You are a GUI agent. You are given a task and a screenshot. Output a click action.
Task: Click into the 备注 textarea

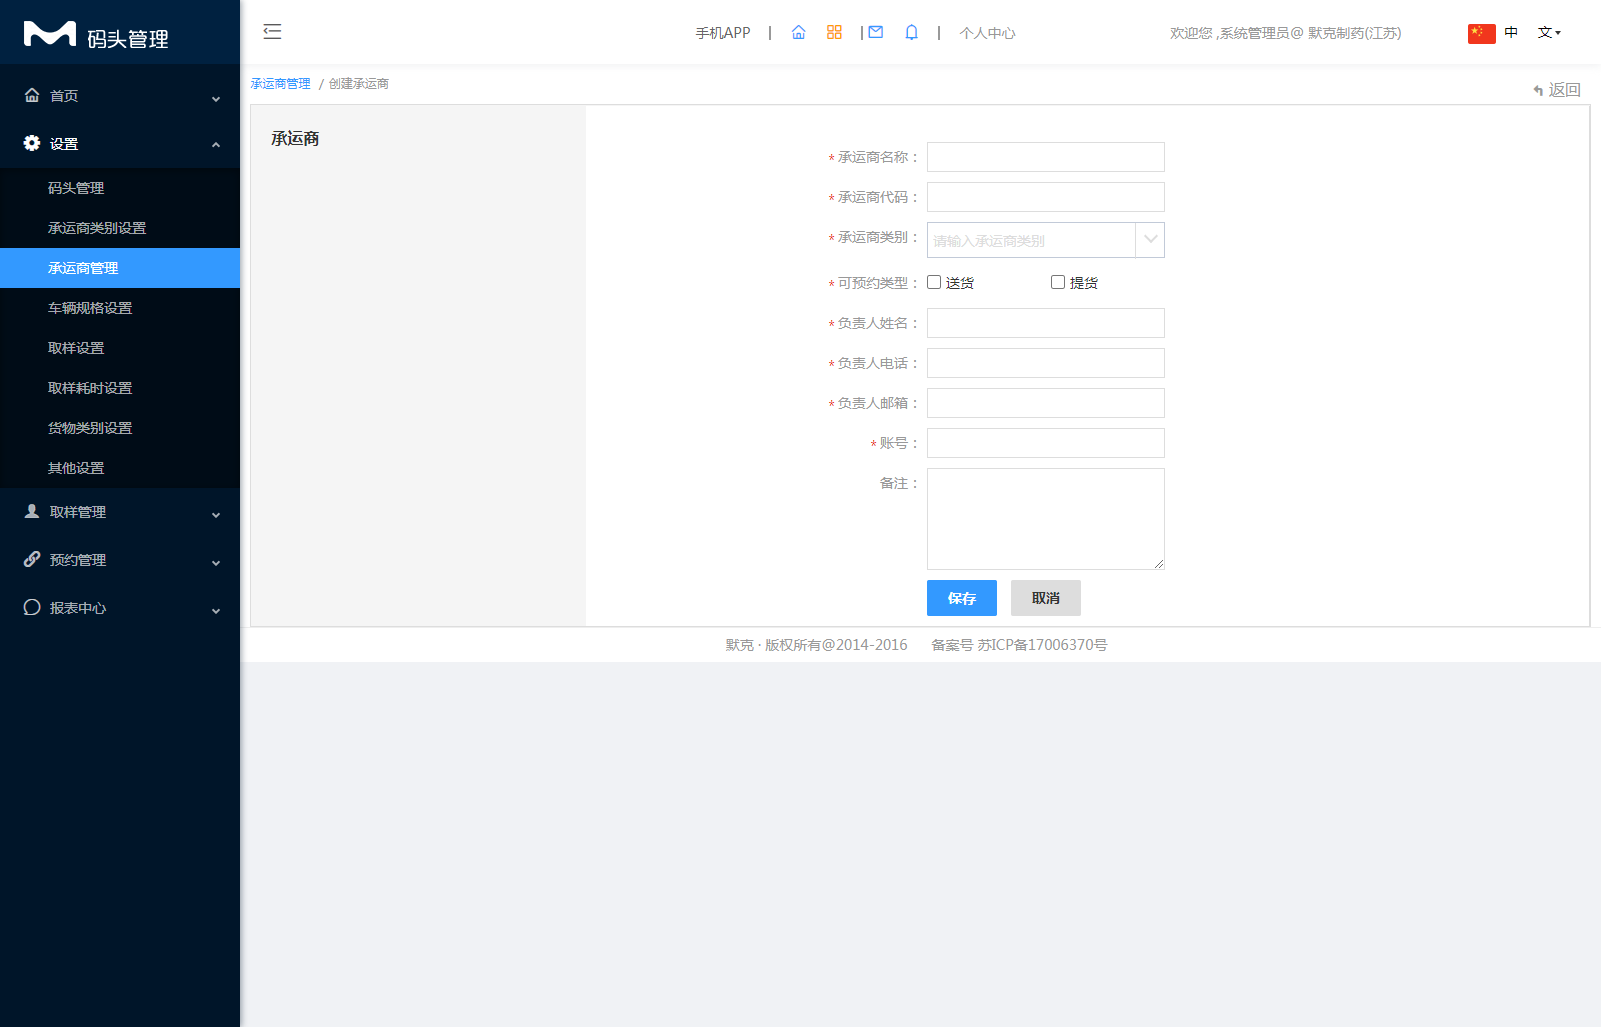click(x=1046, y=519)
